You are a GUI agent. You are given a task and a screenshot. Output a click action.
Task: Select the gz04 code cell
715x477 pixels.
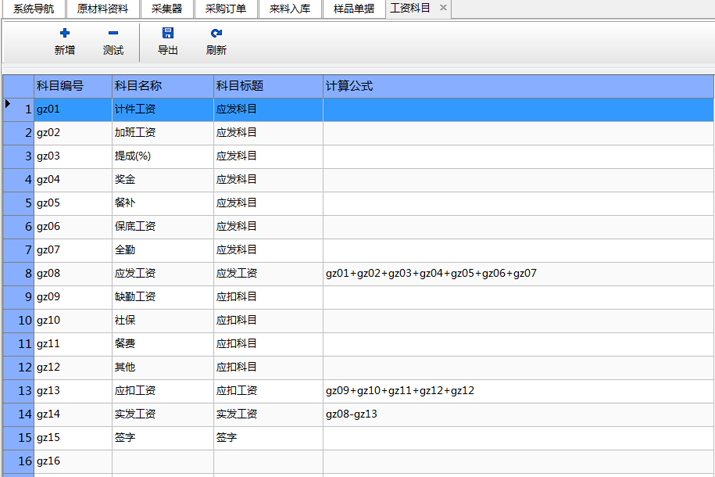click(x=73, y=180)
